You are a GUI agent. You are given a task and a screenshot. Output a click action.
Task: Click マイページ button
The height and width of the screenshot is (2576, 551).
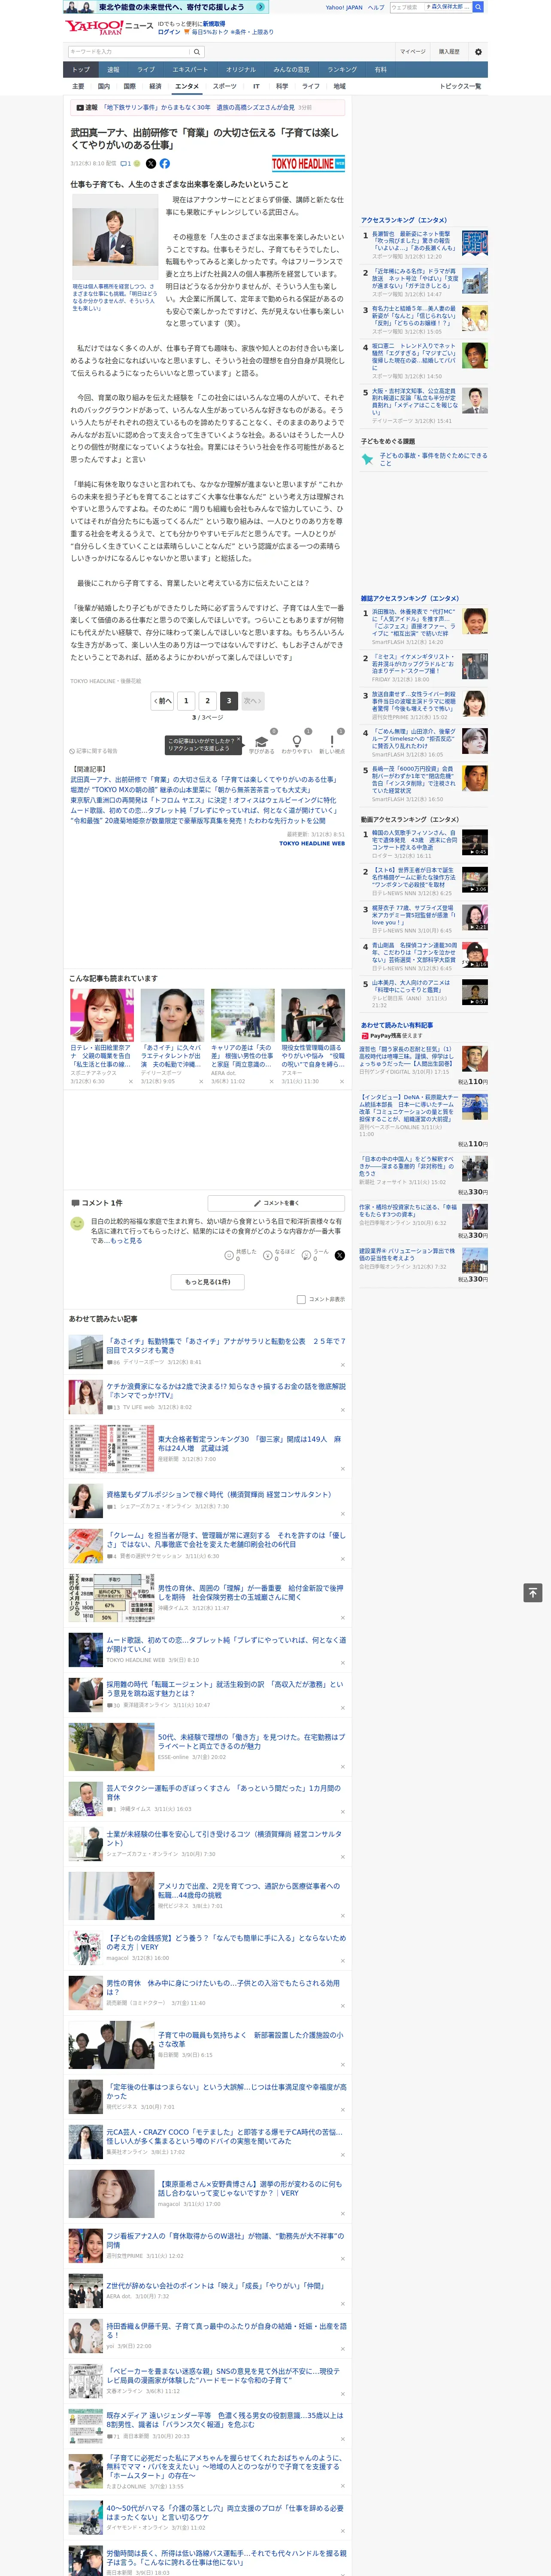[412, 52]
